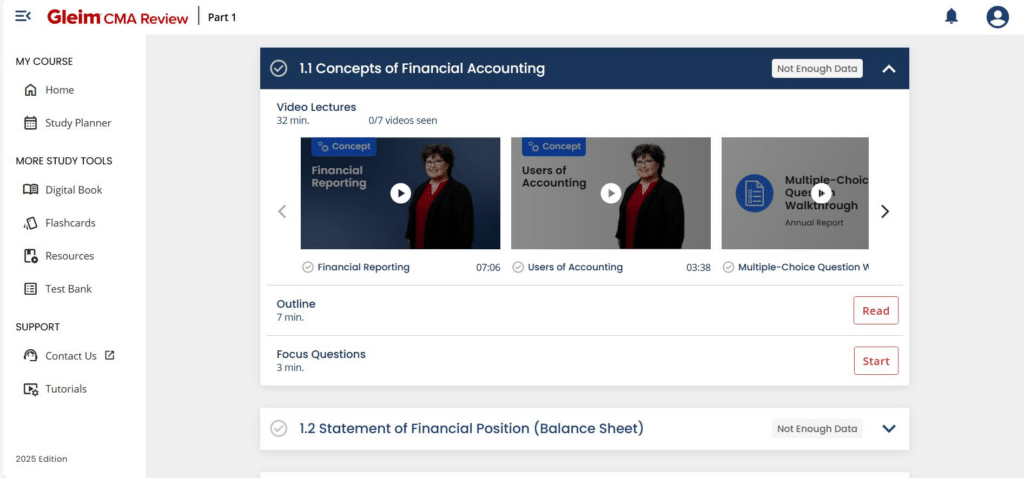
Task: Toggle completion check for Users of Accounting video
Action: 518,267
